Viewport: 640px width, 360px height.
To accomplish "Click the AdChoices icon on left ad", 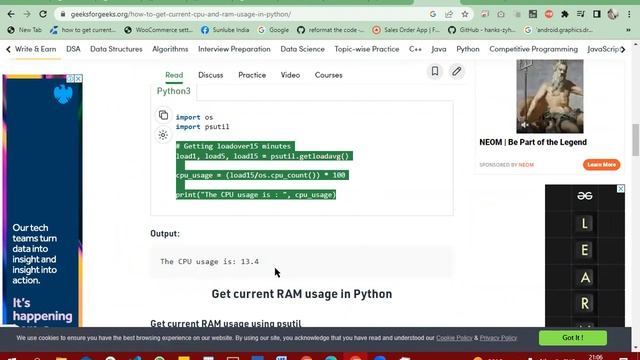I will pos(71,78).
